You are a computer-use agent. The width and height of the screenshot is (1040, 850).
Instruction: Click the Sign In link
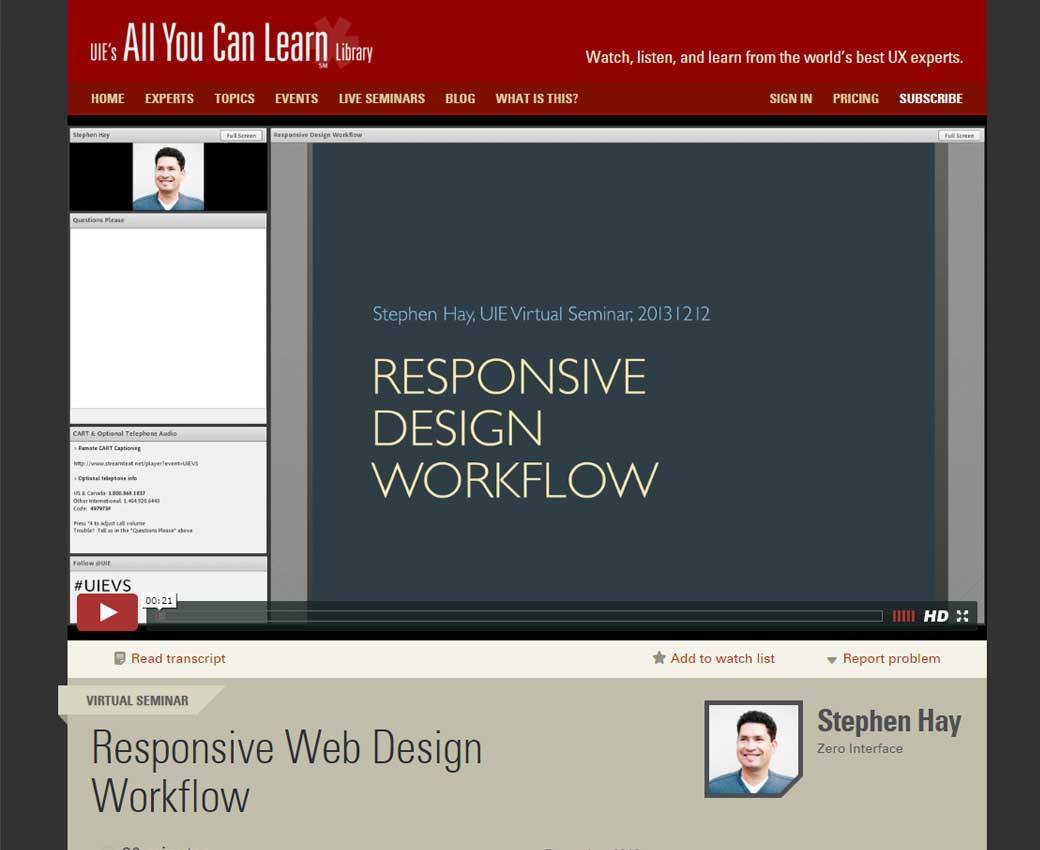pyautogui.click(x=790, y=98)
